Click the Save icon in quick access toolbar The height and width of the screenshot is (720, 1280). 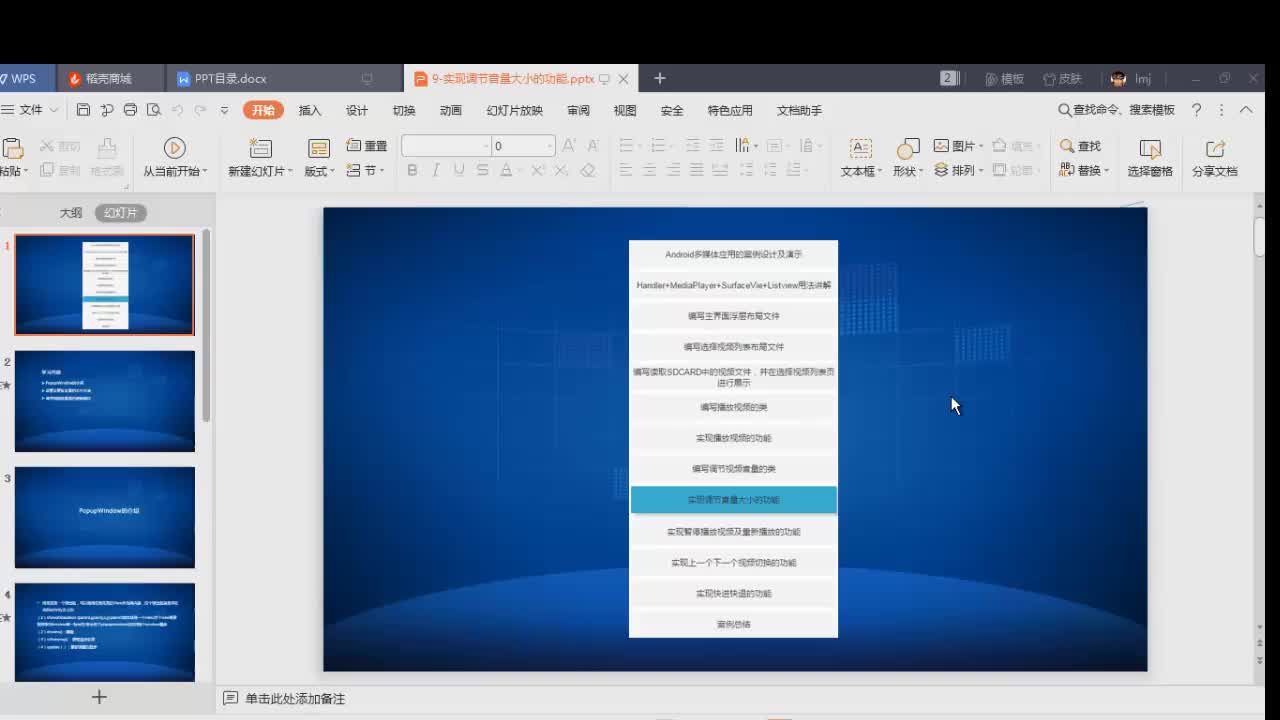(83, 110)
